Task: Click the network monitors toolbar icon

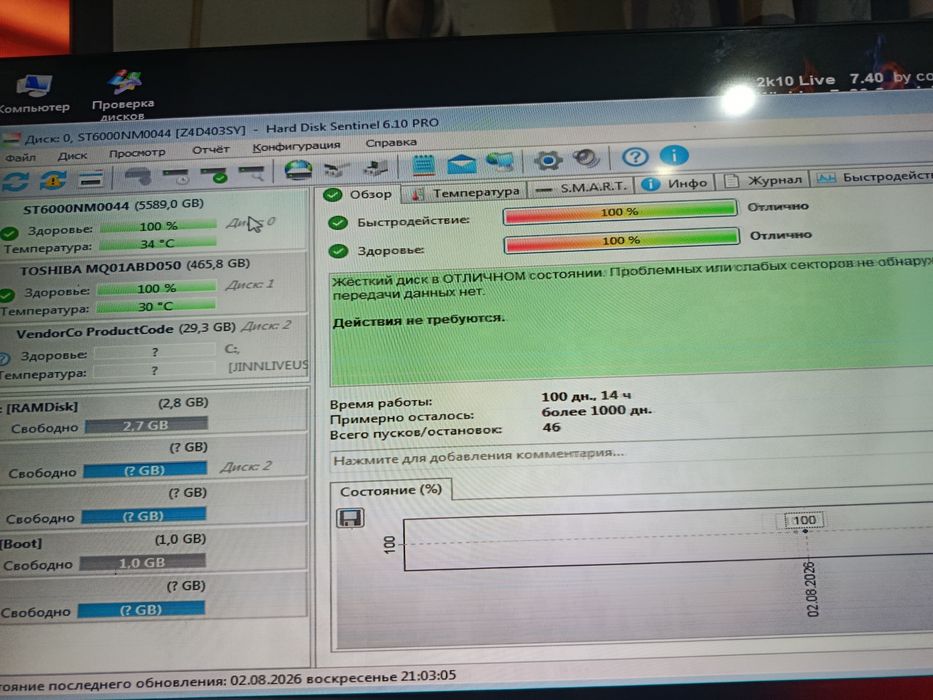Action: [x=499, y=161]
